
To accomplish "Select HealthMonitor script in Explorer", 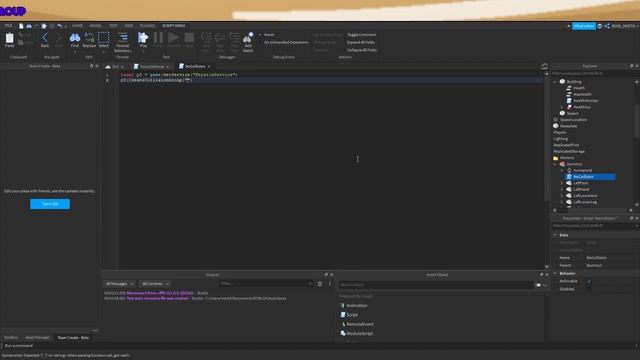I will (586, 100).
